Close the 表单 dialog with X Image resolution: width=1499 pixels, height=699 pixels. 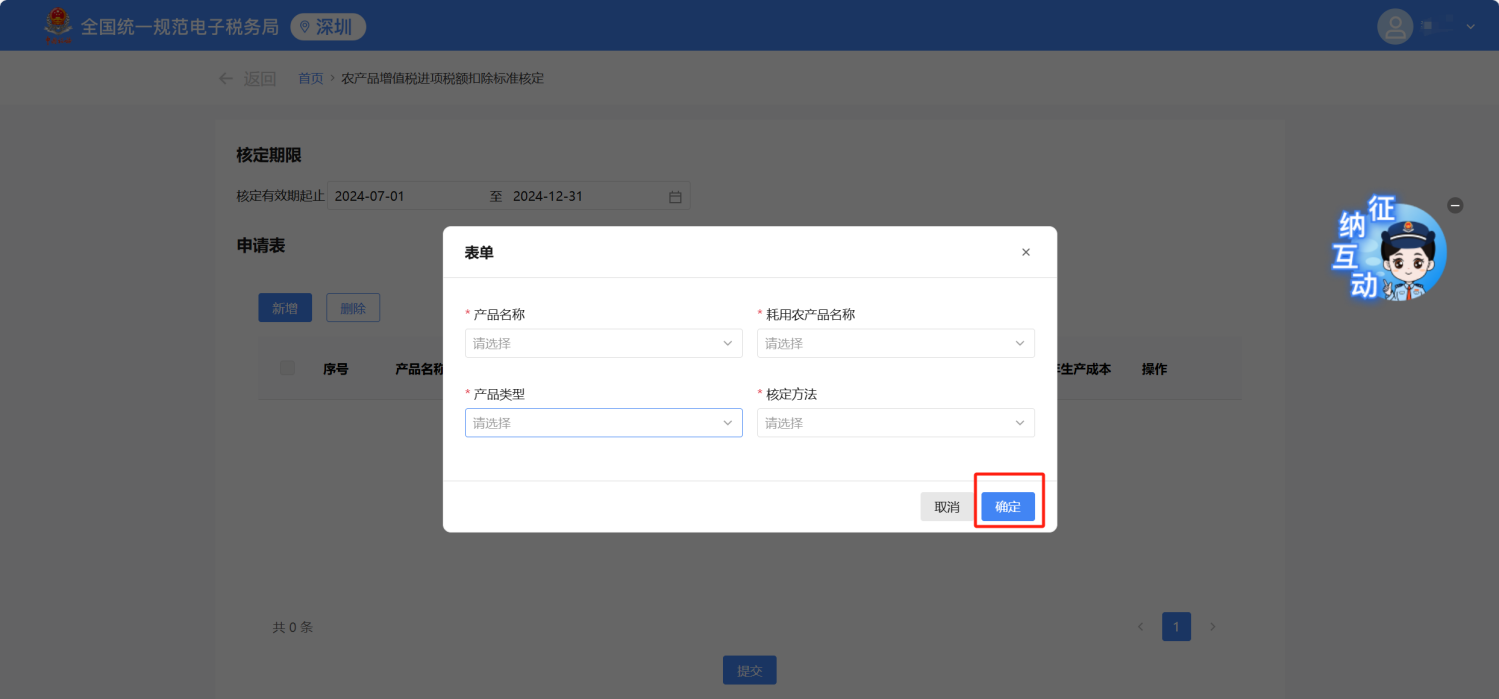pos(1026,252)
